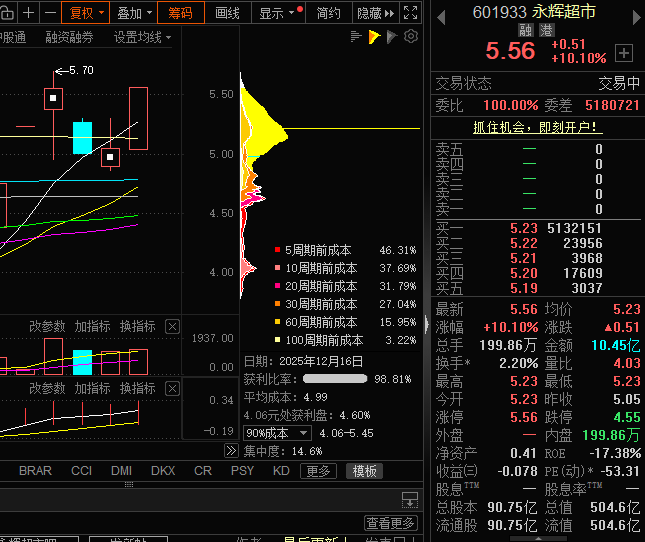Click 买五 price 5.19 in order book

[524, 288]
